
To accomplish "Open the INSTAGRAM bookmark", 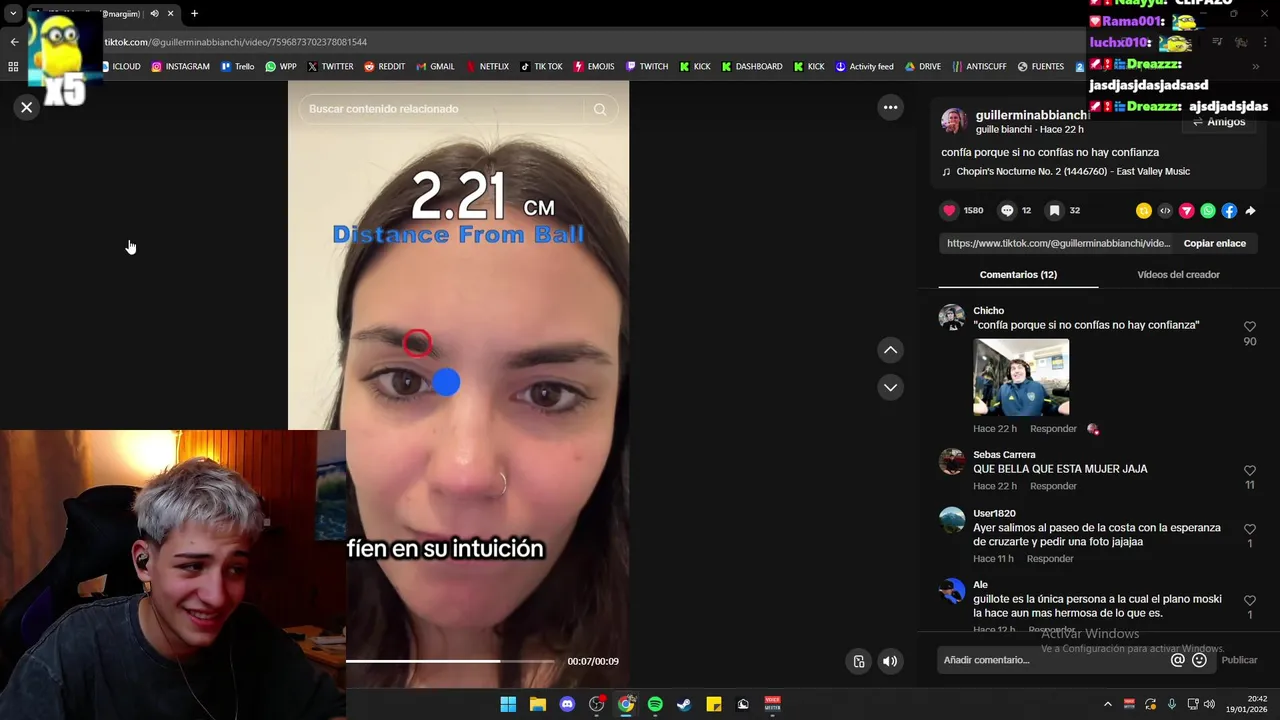I will 180,67.
